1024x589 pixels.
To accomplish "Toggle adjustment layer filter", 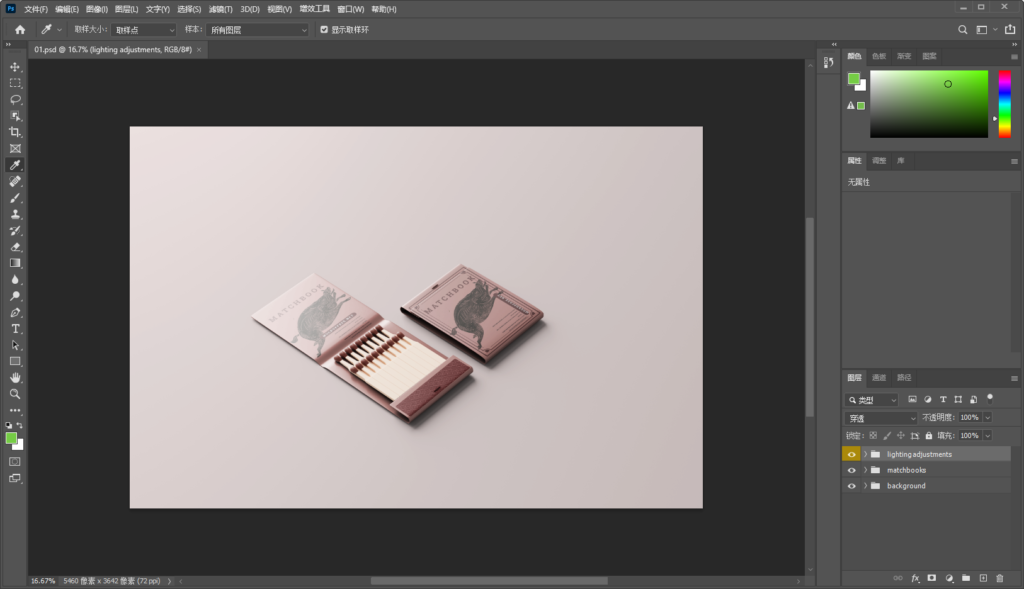I will 927,400.
